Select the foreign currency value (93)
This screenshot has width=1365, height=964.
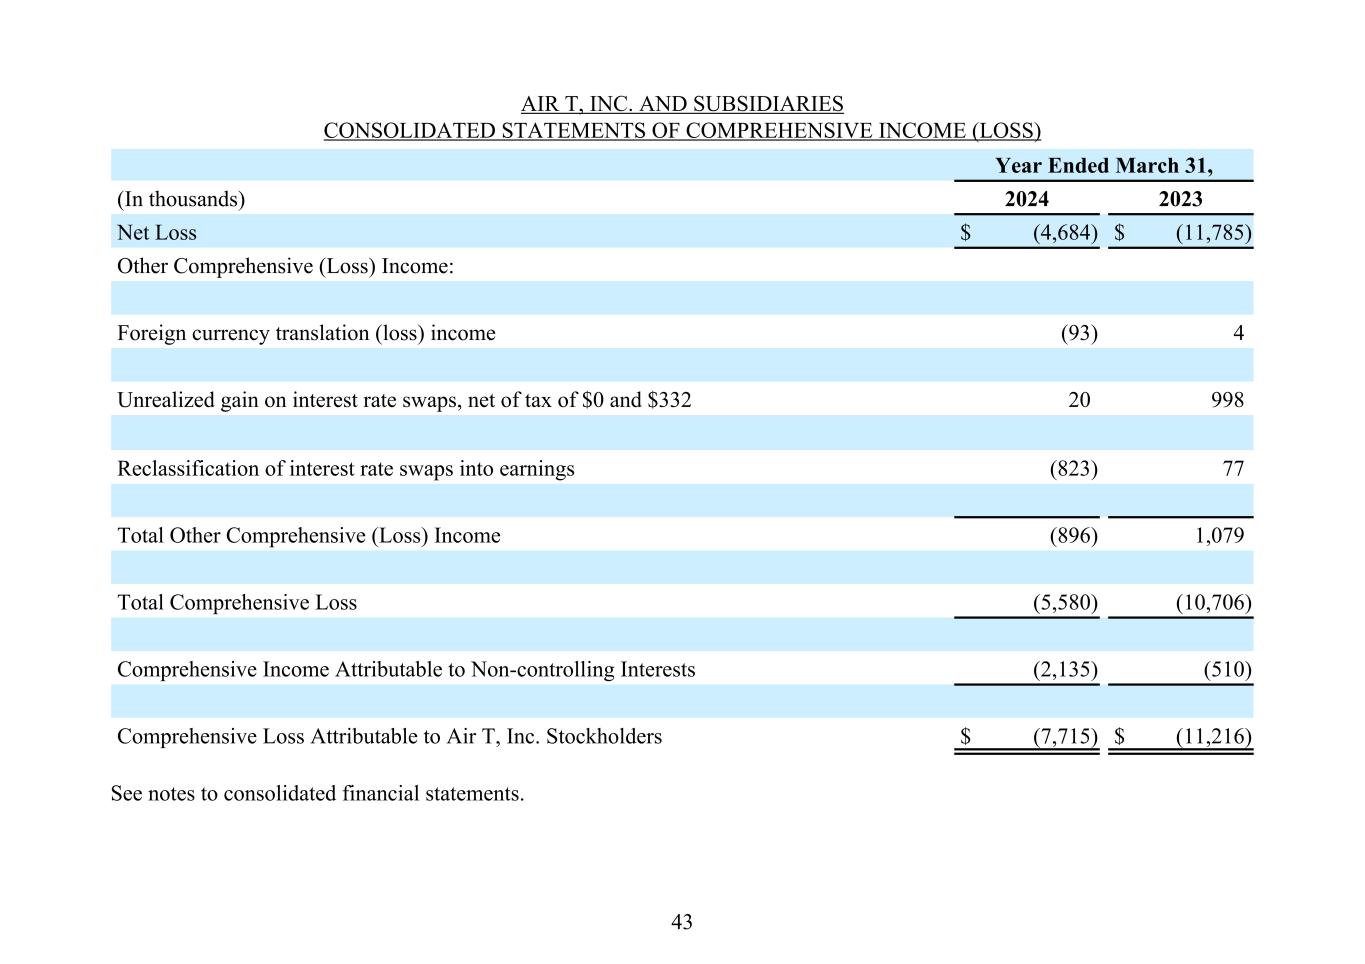(x=1078, y=333)
